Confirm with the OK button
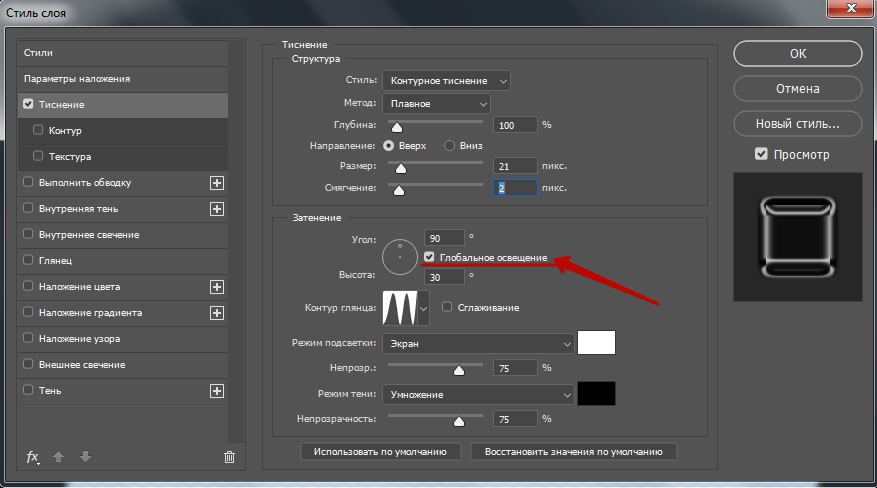This screenshot has width=877, height=488. click(798, 54)
